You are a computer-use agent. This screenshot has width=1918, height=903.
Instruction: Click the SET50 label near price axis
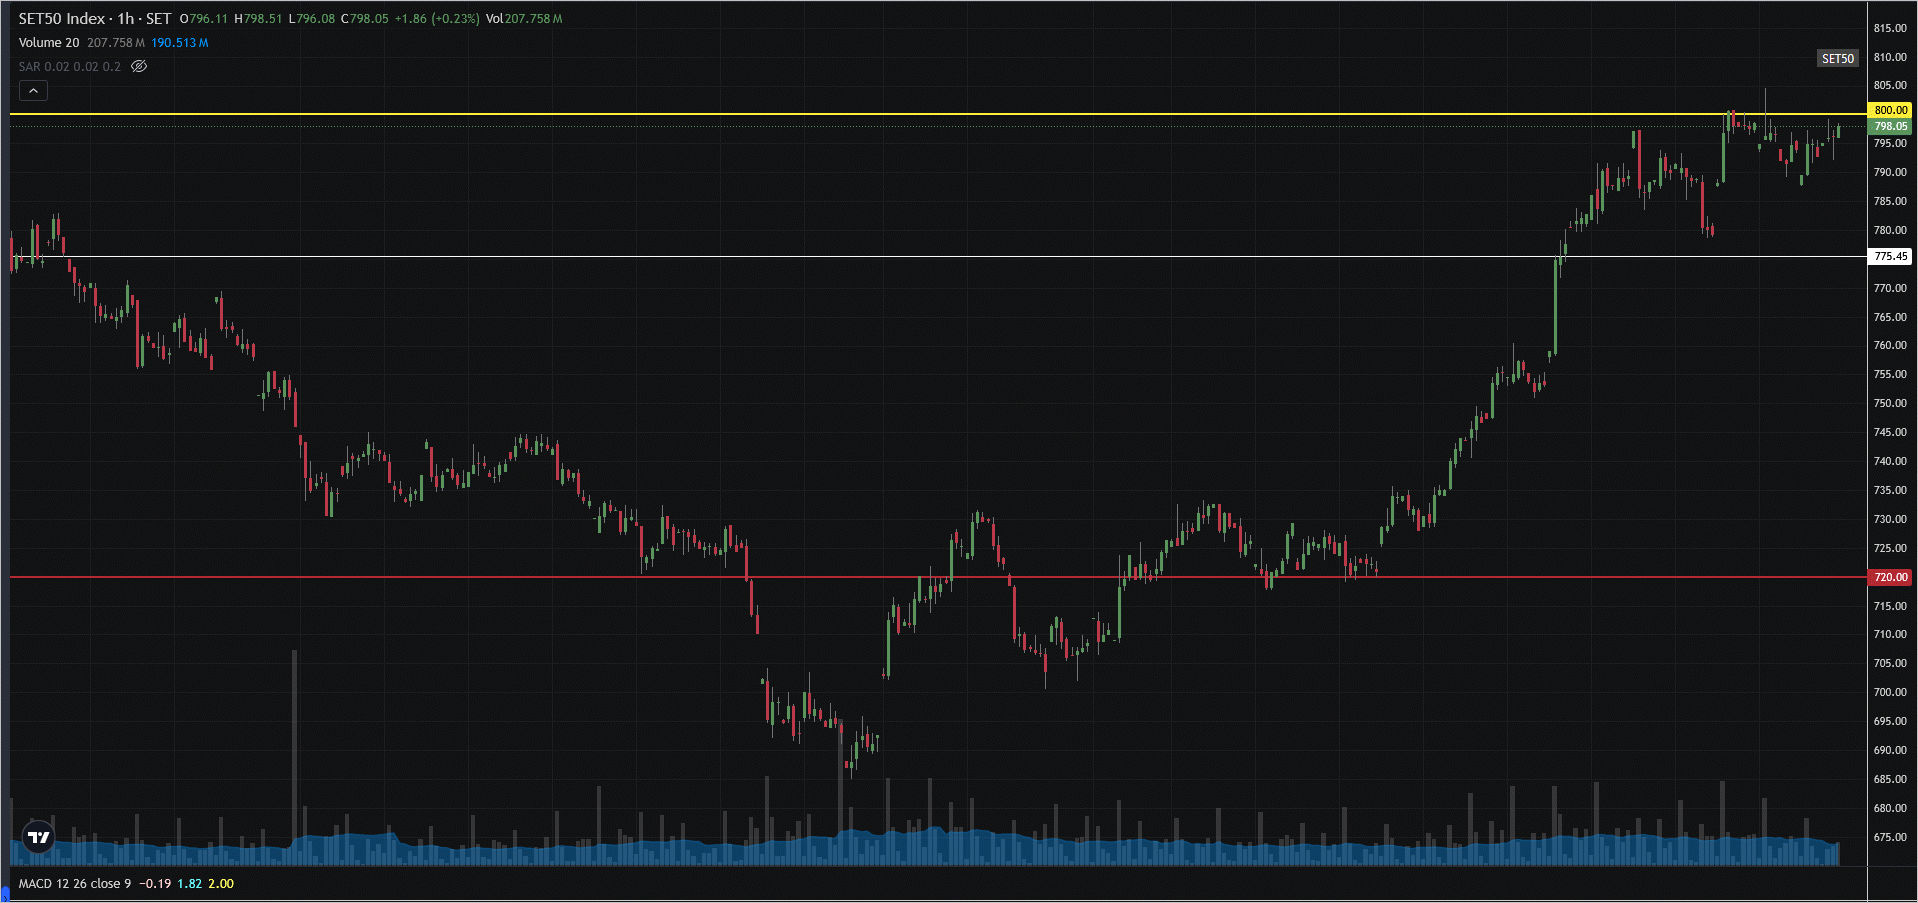tap(1837, 59)
